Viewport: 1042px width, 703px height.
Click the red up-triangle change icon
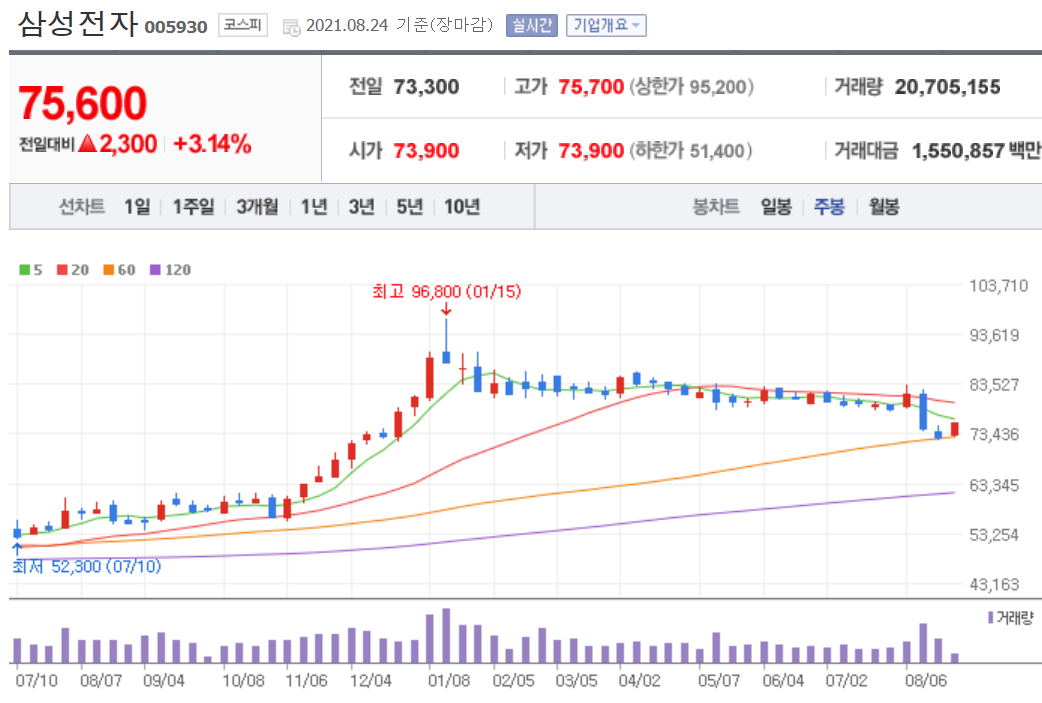click(88, 143)
